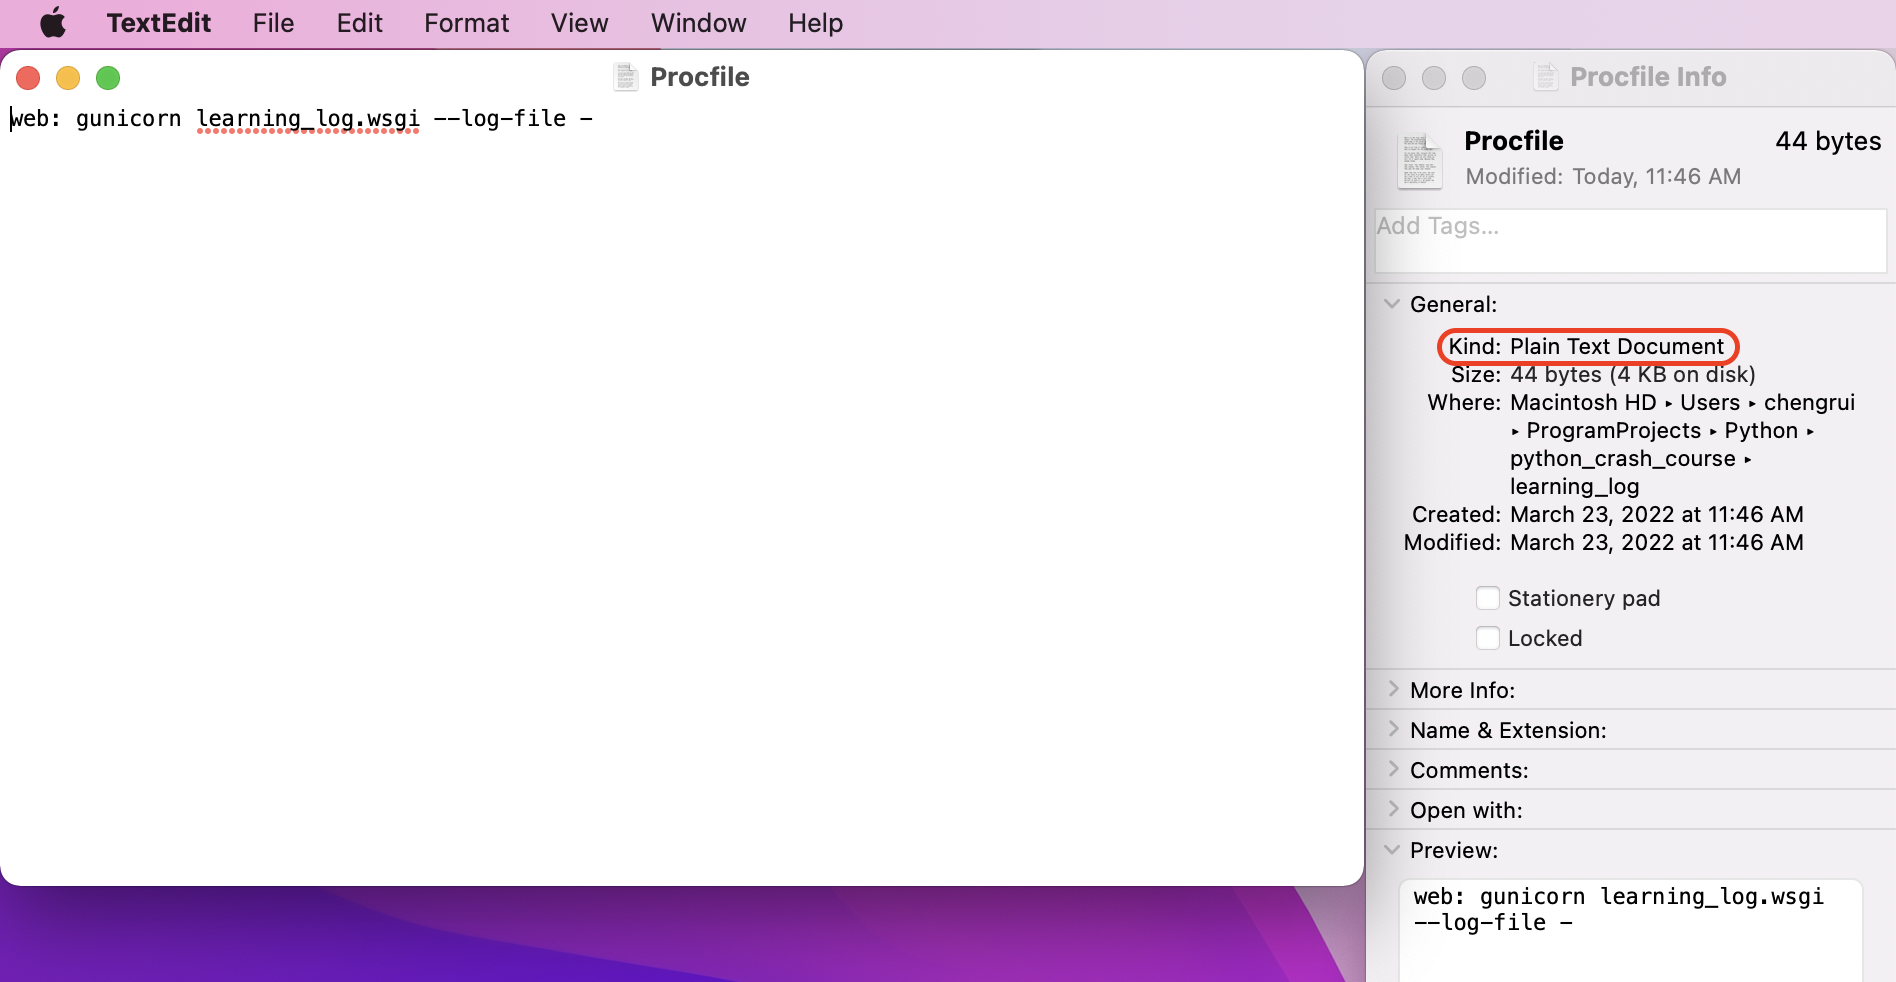This screenshot has height=982, width=1896.
Task: Click the Procfile document icon in title bar
Action: [x=626, y=77]
